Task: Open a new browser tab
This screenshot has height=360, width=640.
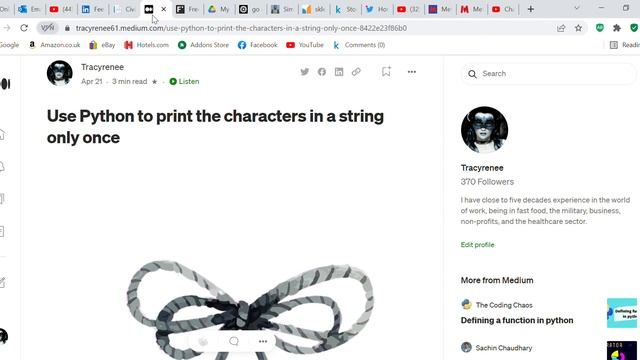Action: (531, 9)
